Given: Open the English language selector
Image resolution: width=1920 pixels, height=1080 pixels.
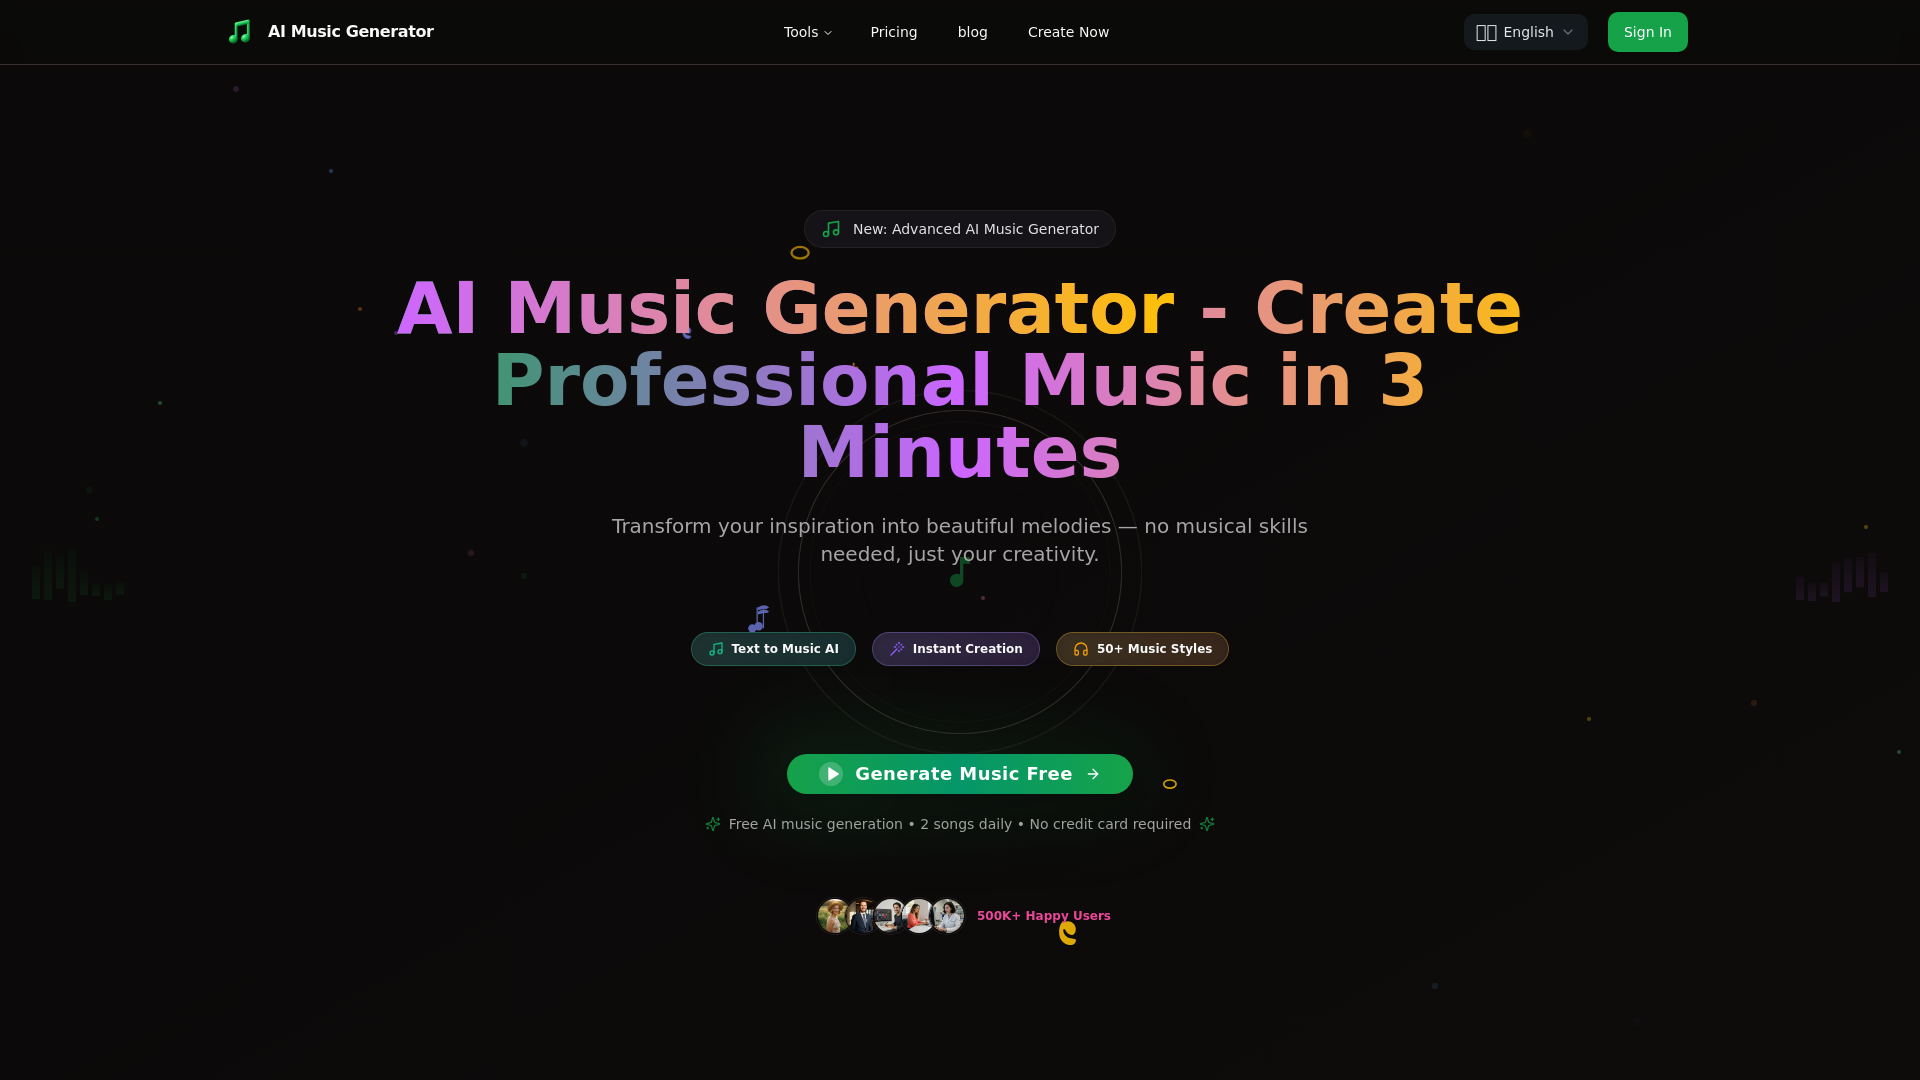Looking at the screenshot, I should 1527,32.
